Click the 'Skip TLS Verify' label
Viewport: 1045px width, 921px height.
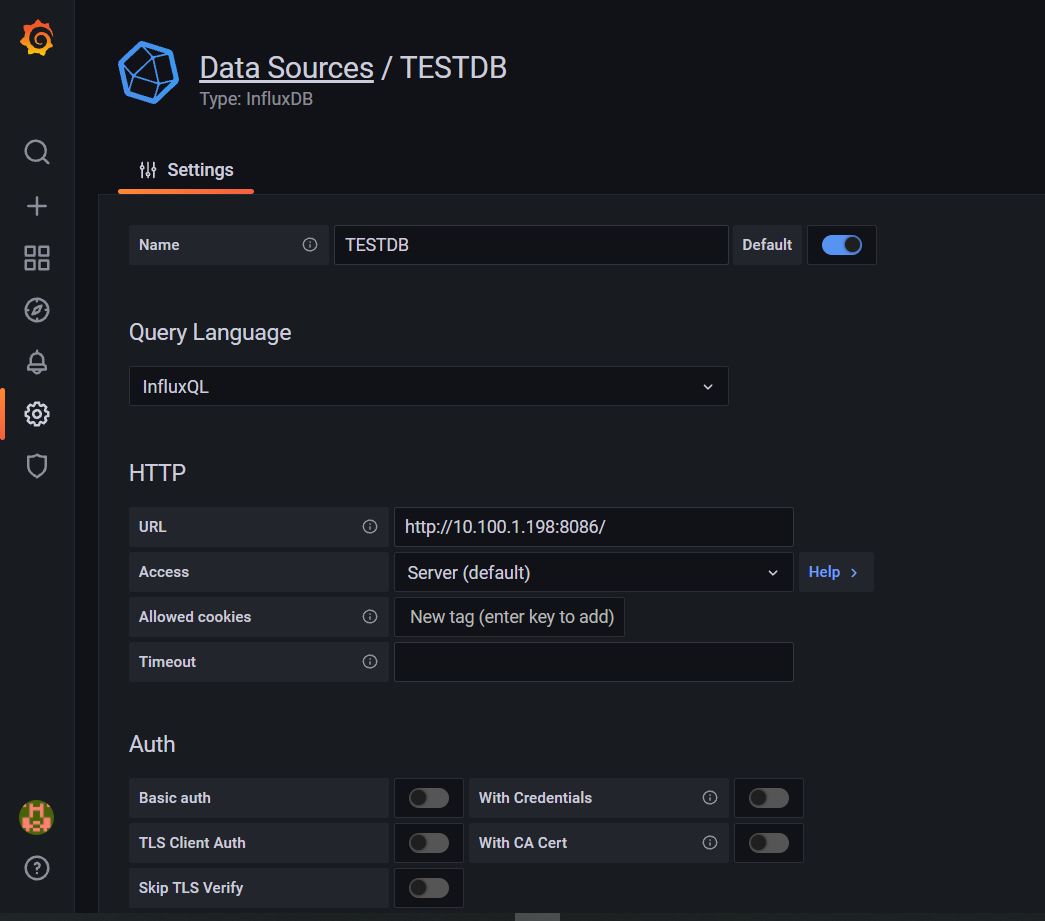click(x=191, y=888)
